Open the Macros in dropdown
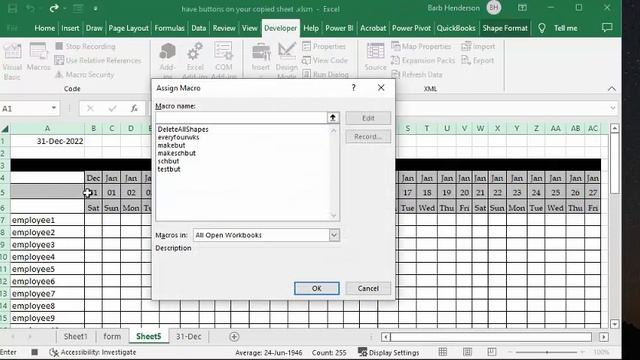Image resolution: width=640 pixels, height=360 pixels. click(333, 235)
